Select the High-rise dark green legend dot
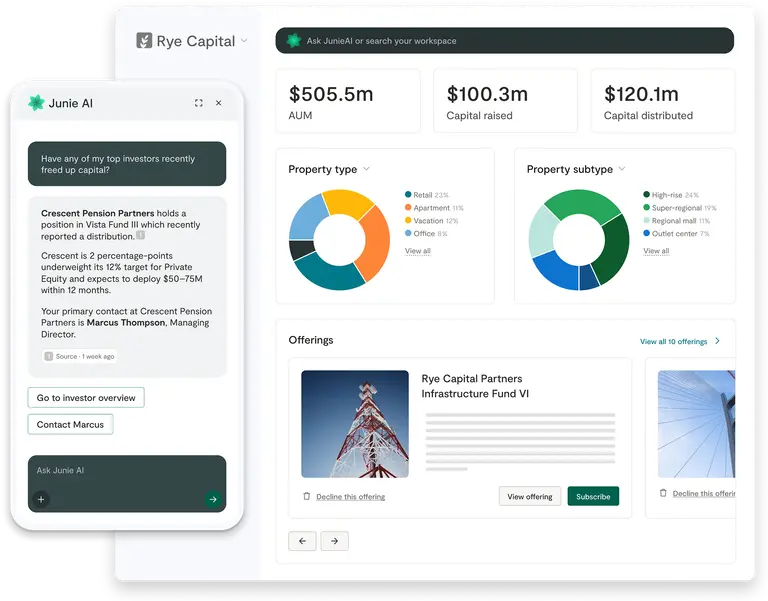 (x=647, y=194)
